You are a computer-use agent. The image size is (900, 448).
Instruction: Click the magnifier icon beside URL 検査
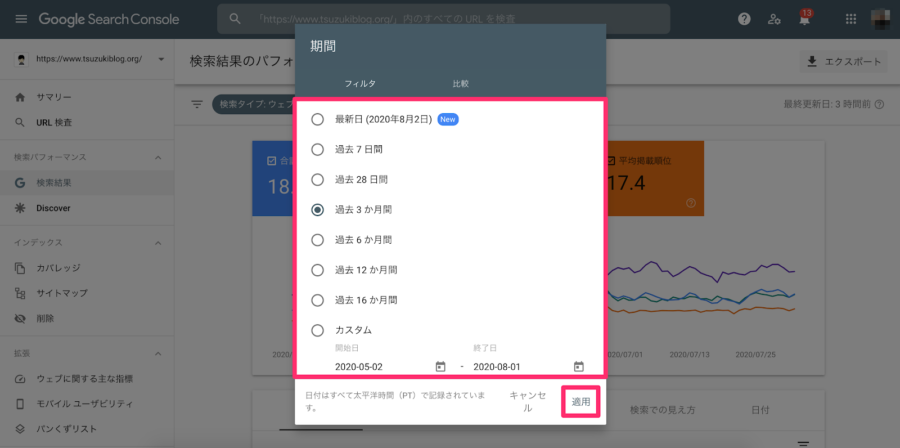(20, 122)
